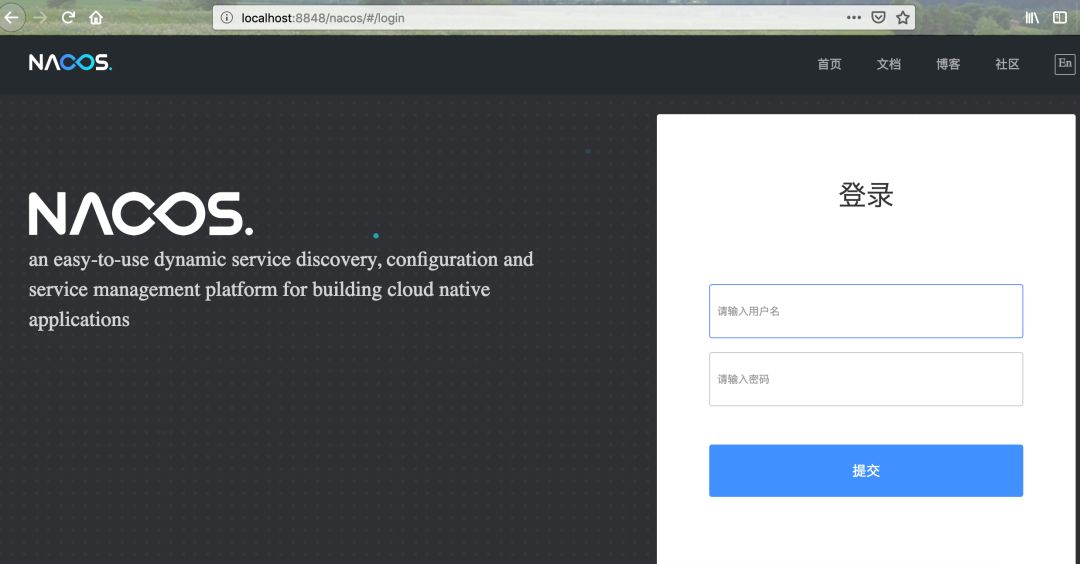This screenshot has width=1080, height=564.
Task: Go back with the browser back arrow
Action: coord(12,17)
